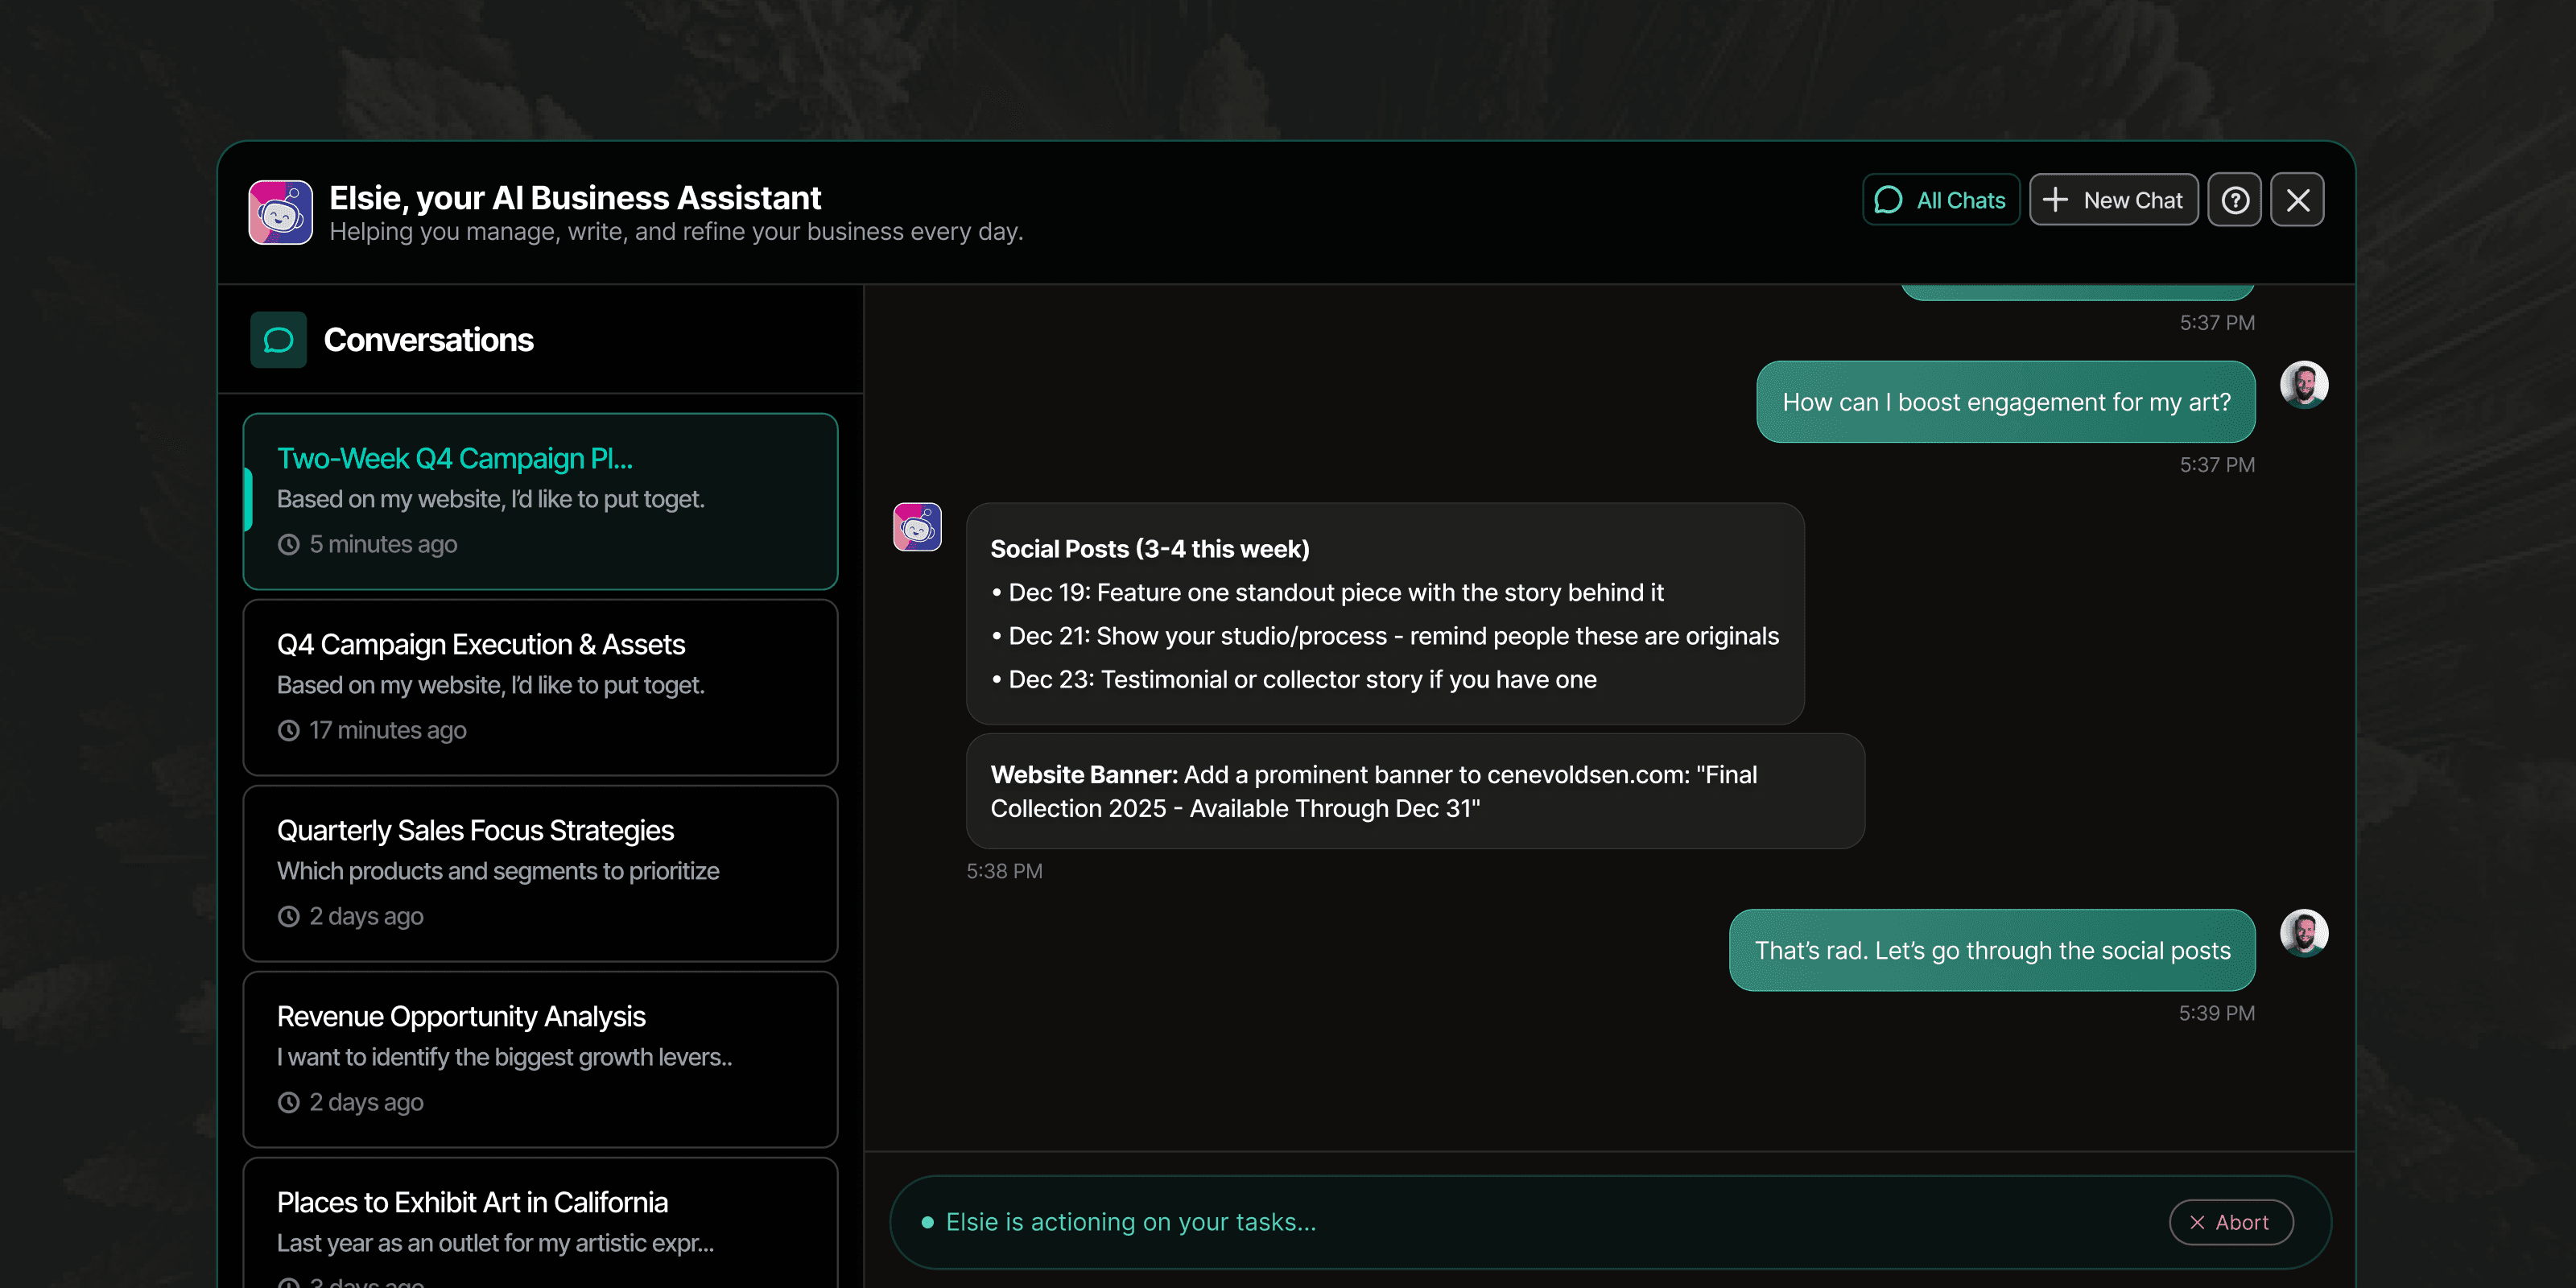This screenshot has height=1288, width=2576.
Task: Start a New Chat
Action: (x=2113, y=200)
